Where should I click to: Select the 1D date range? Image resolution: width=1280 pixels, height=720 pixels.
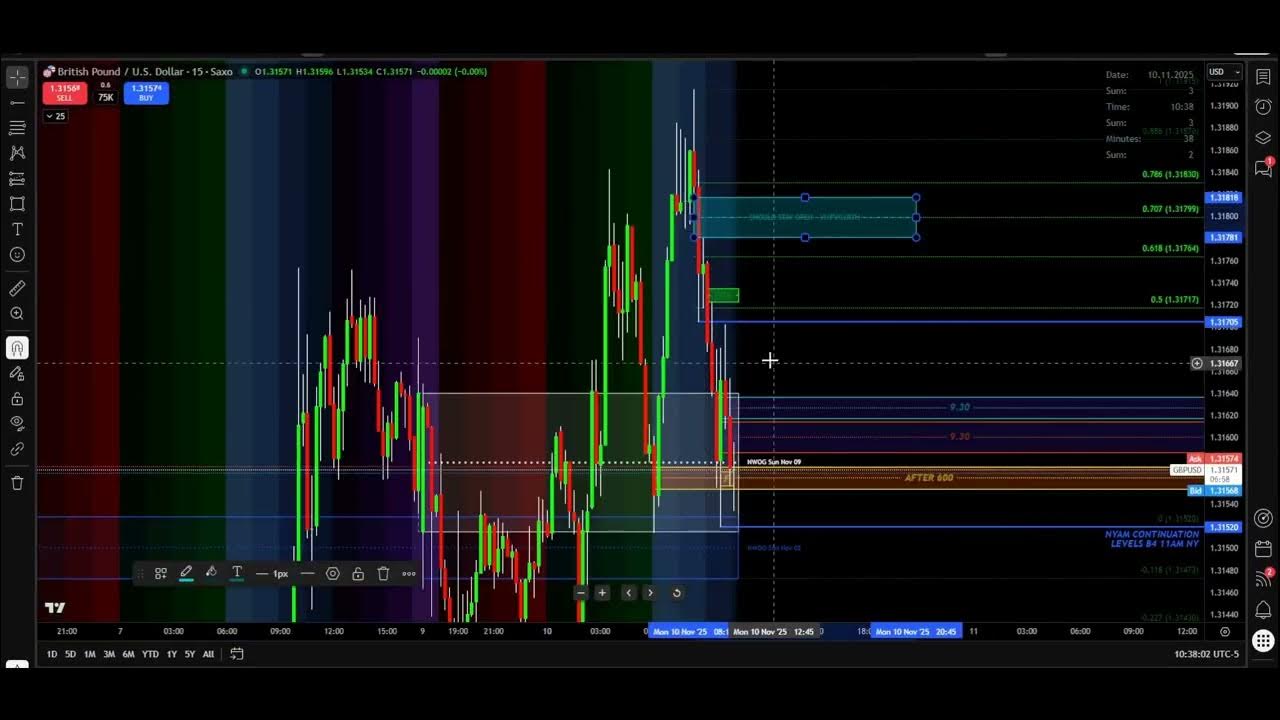pyautogui.click(x=51, y=654)
